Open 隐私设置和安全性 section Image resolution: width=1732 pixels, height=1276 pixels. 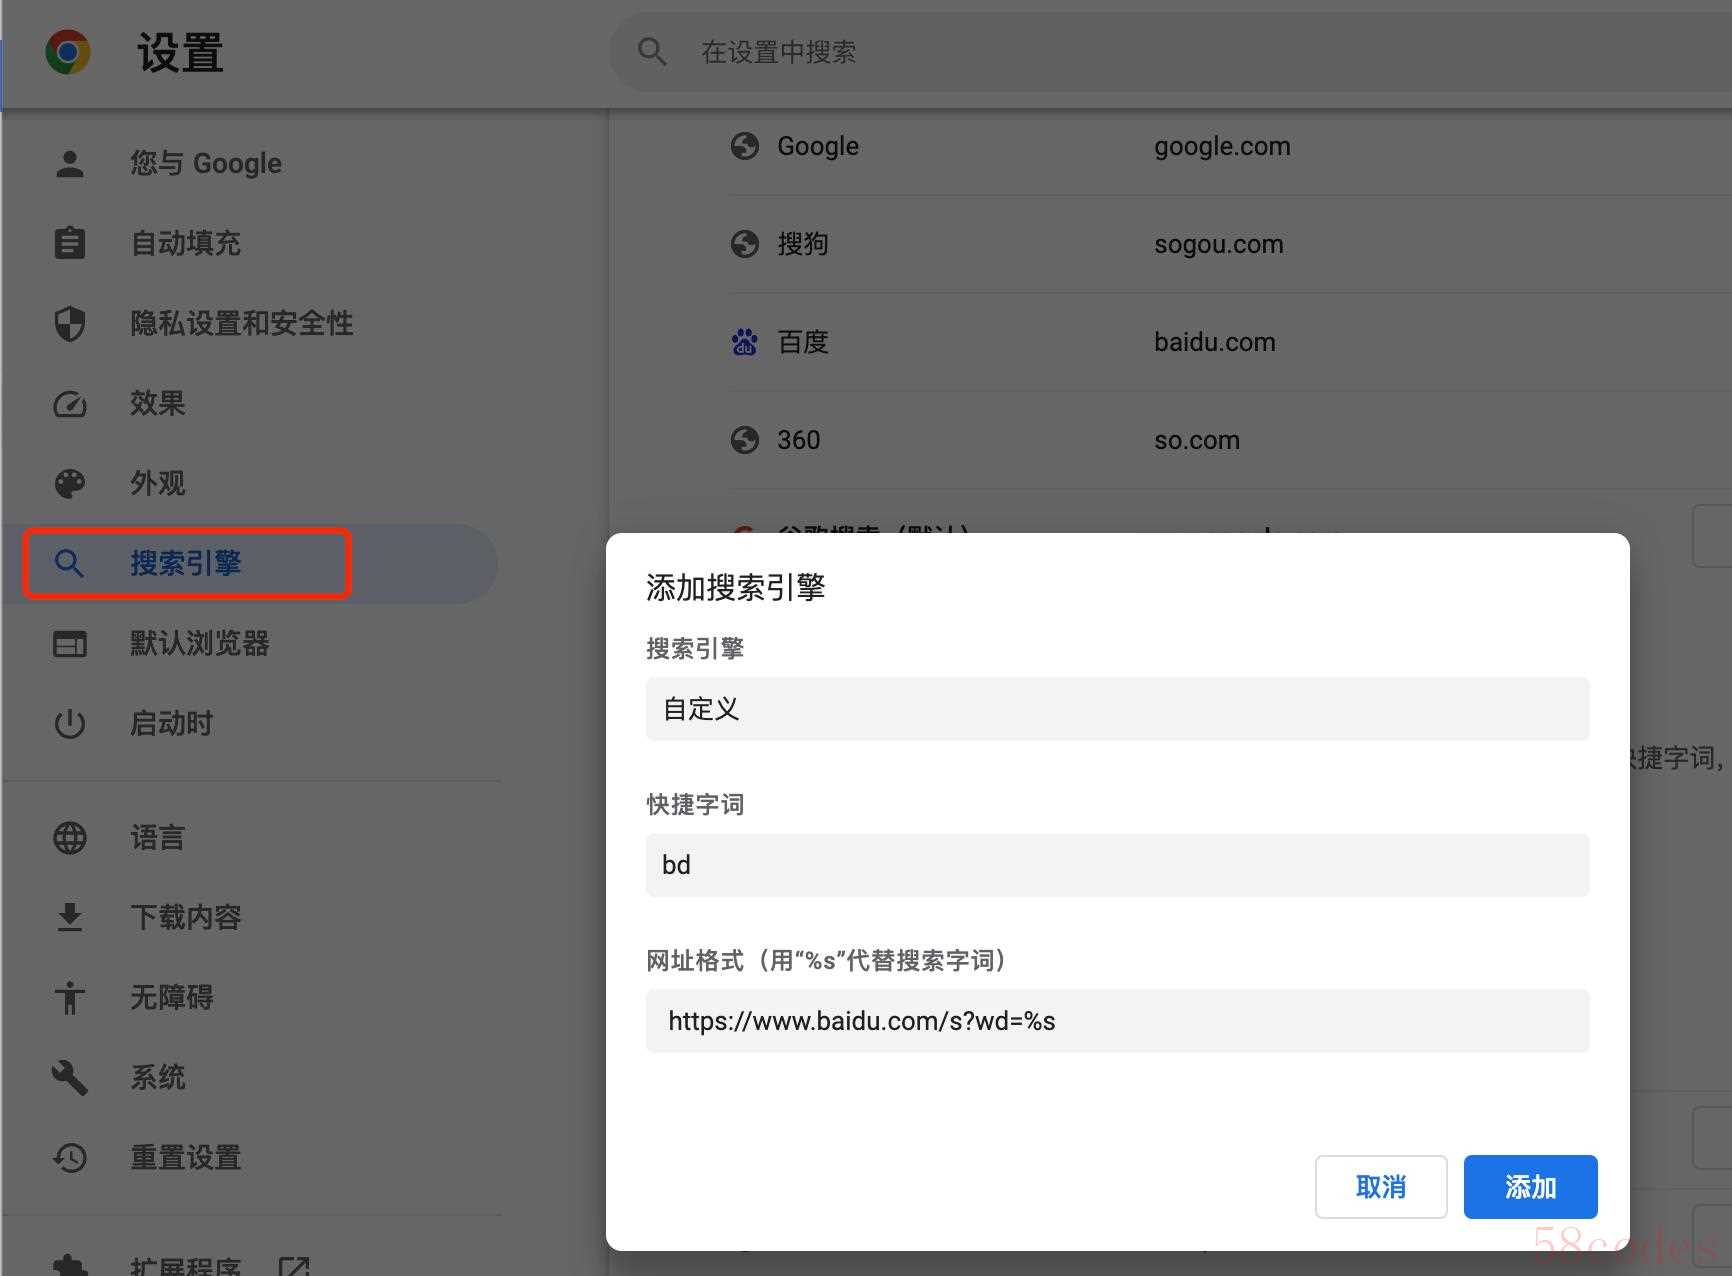point(242,323)
